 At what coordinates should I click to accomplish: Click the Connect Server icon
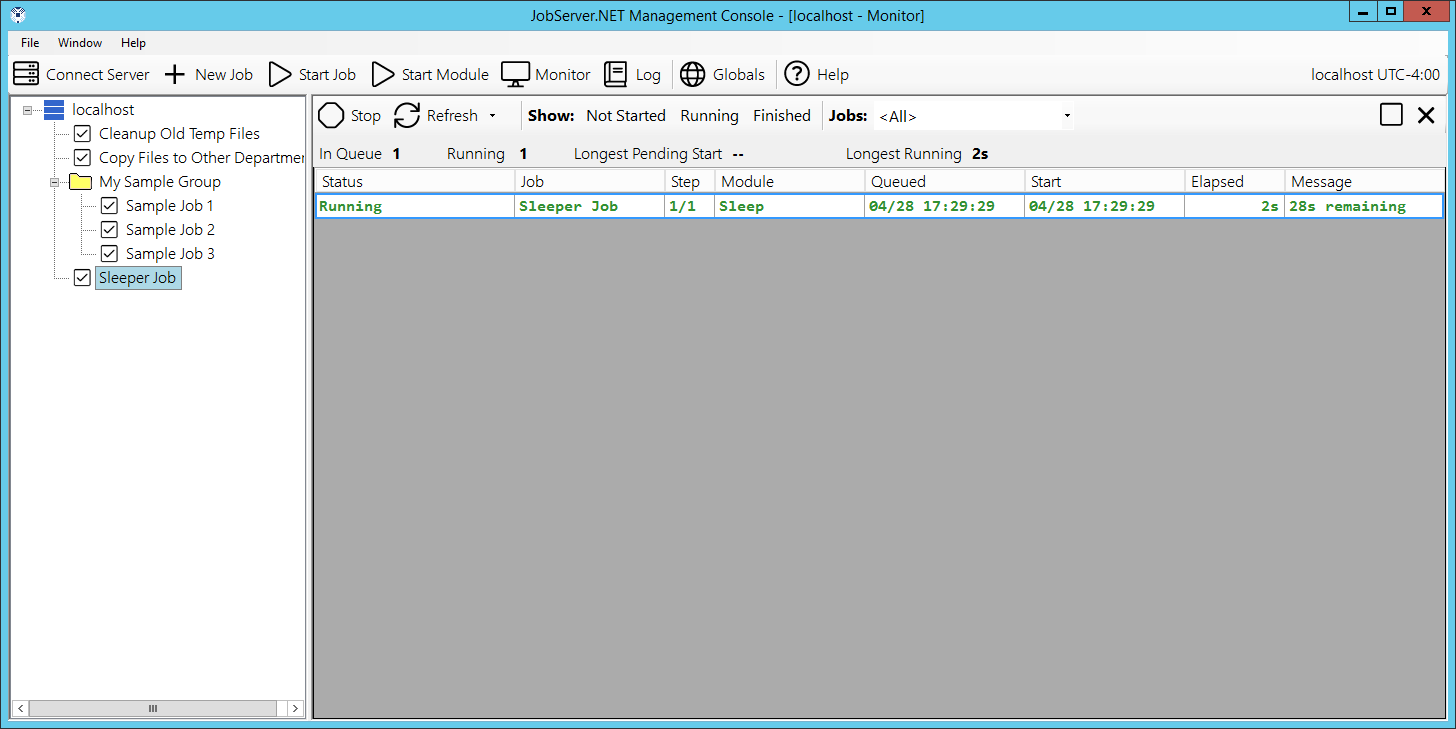tap(26, 74)
